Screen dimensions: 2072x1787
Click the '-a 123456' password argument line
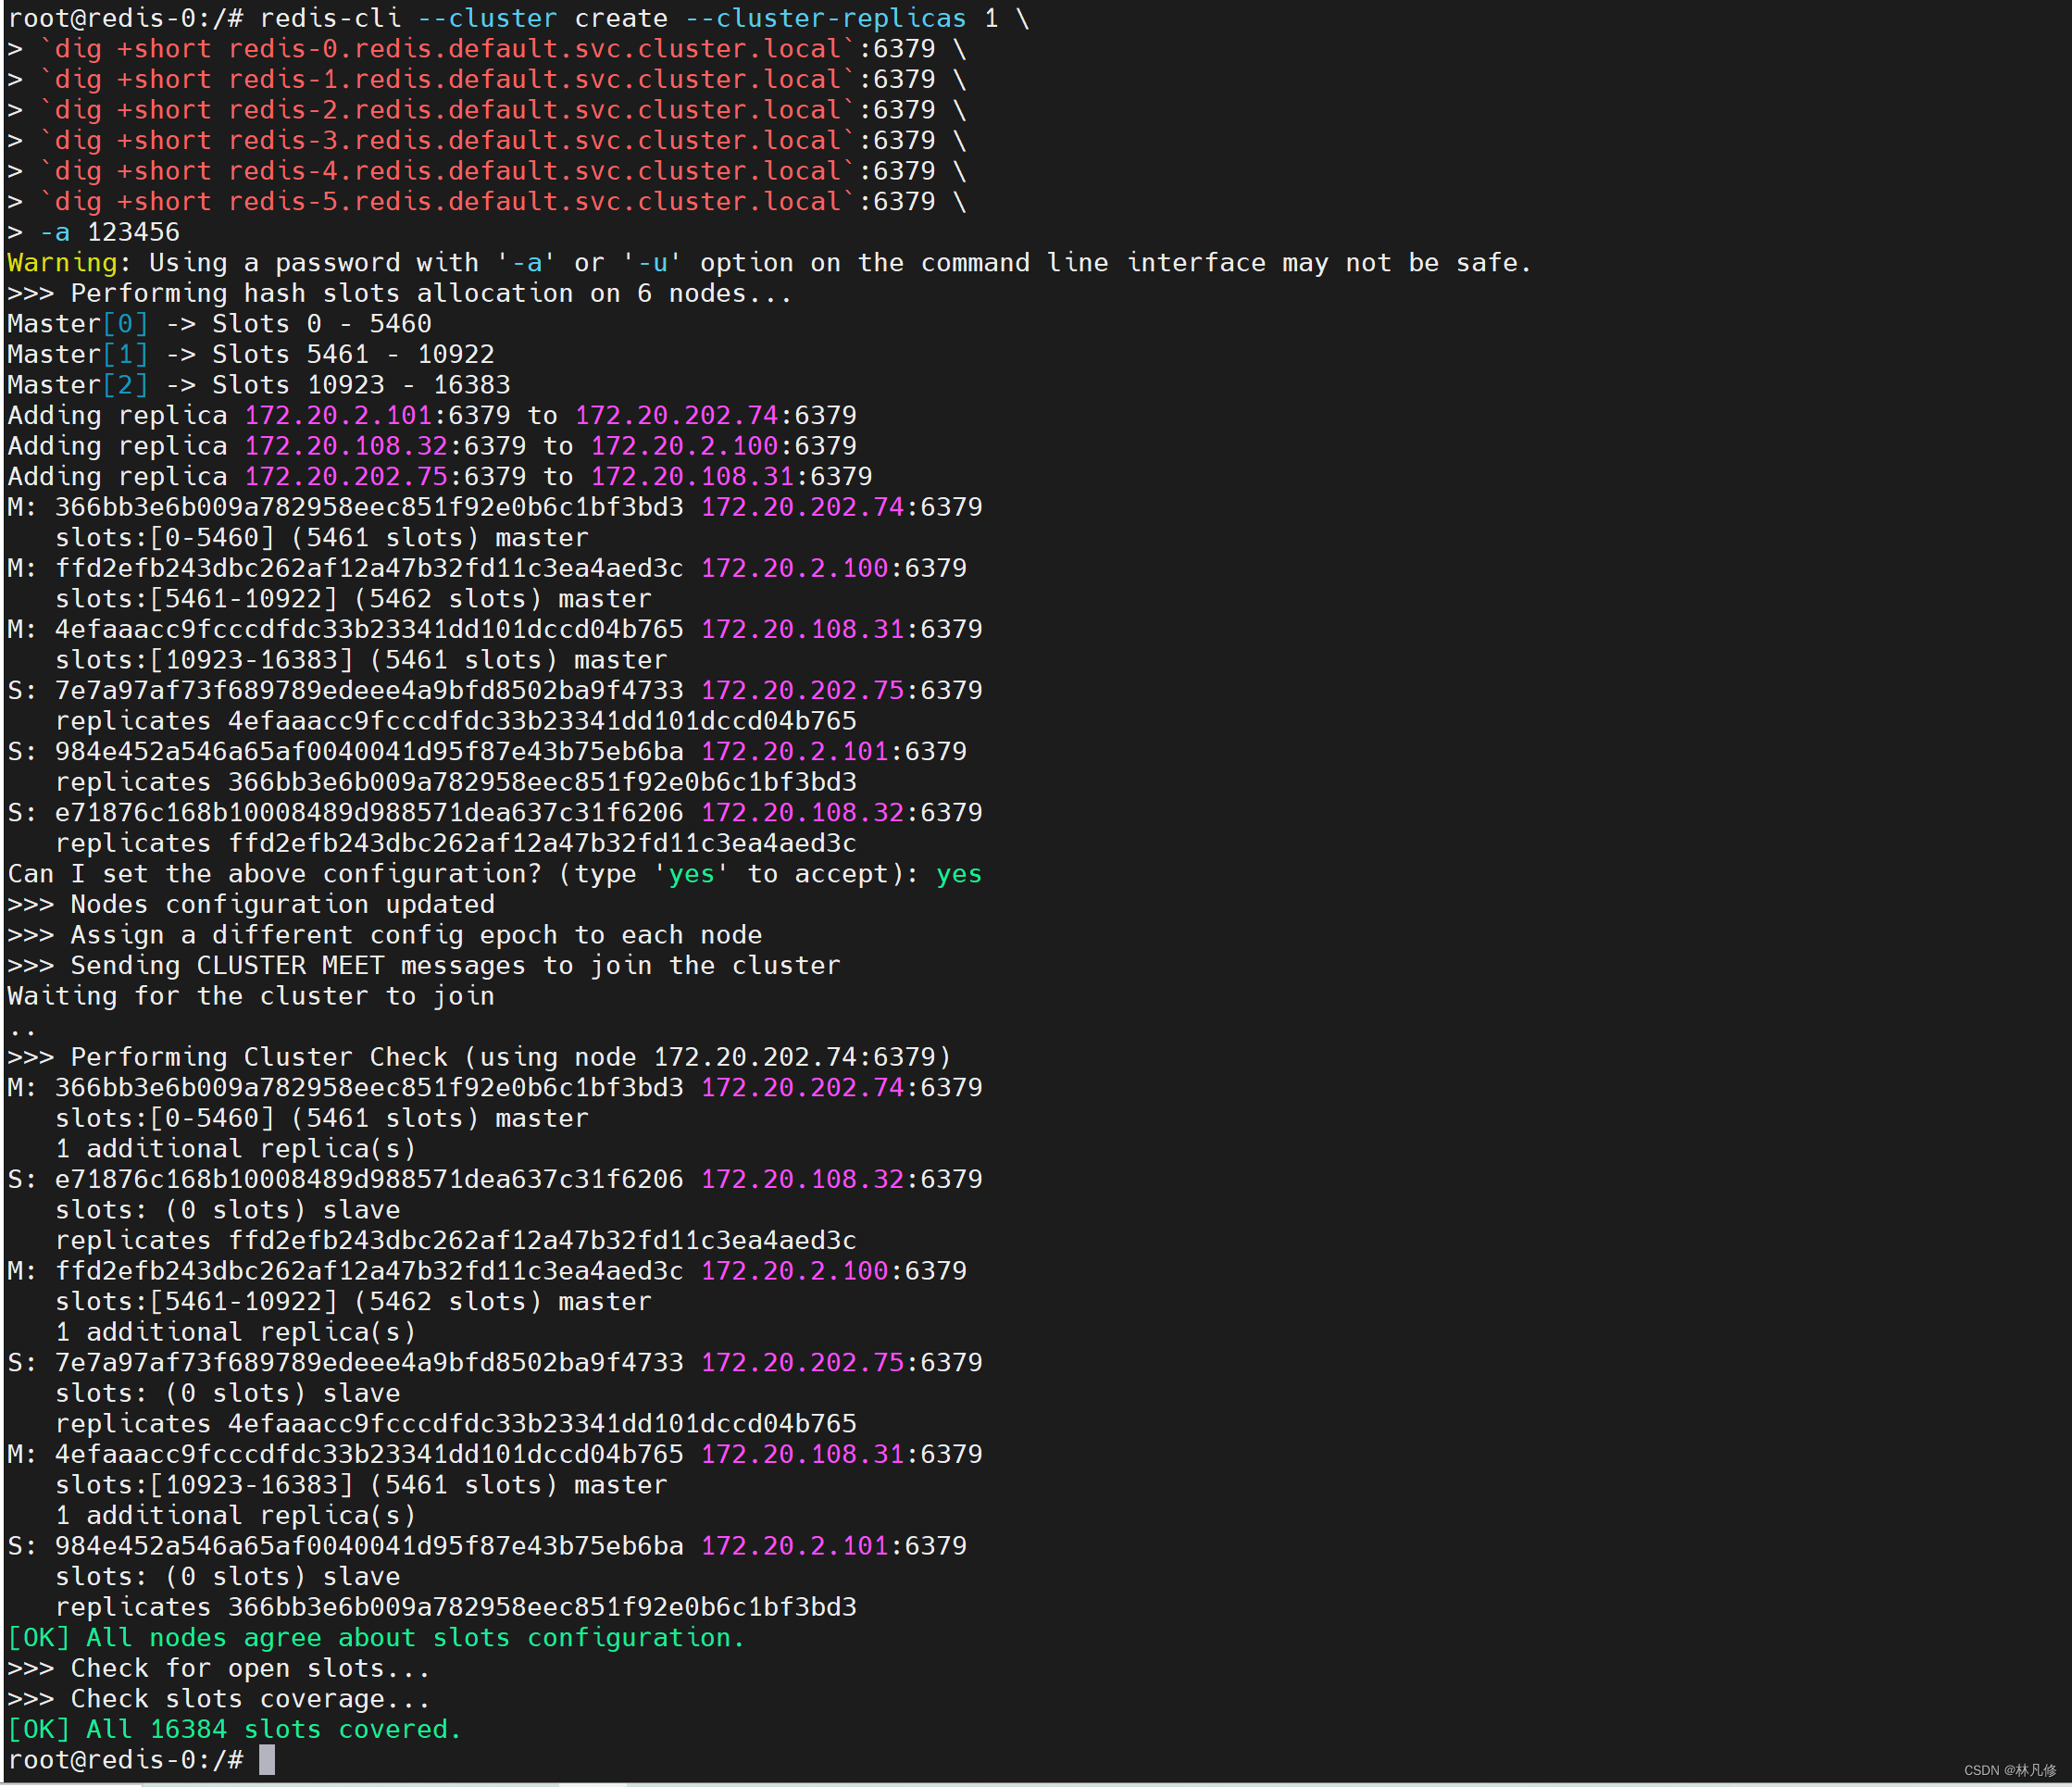point(94,232)
